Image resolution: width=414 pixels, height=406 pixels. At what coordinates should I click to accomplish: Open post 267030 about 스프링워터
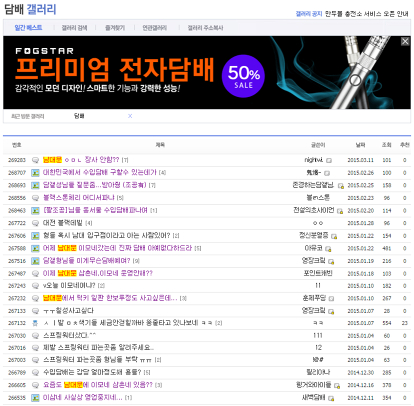(x=69, y=335)
